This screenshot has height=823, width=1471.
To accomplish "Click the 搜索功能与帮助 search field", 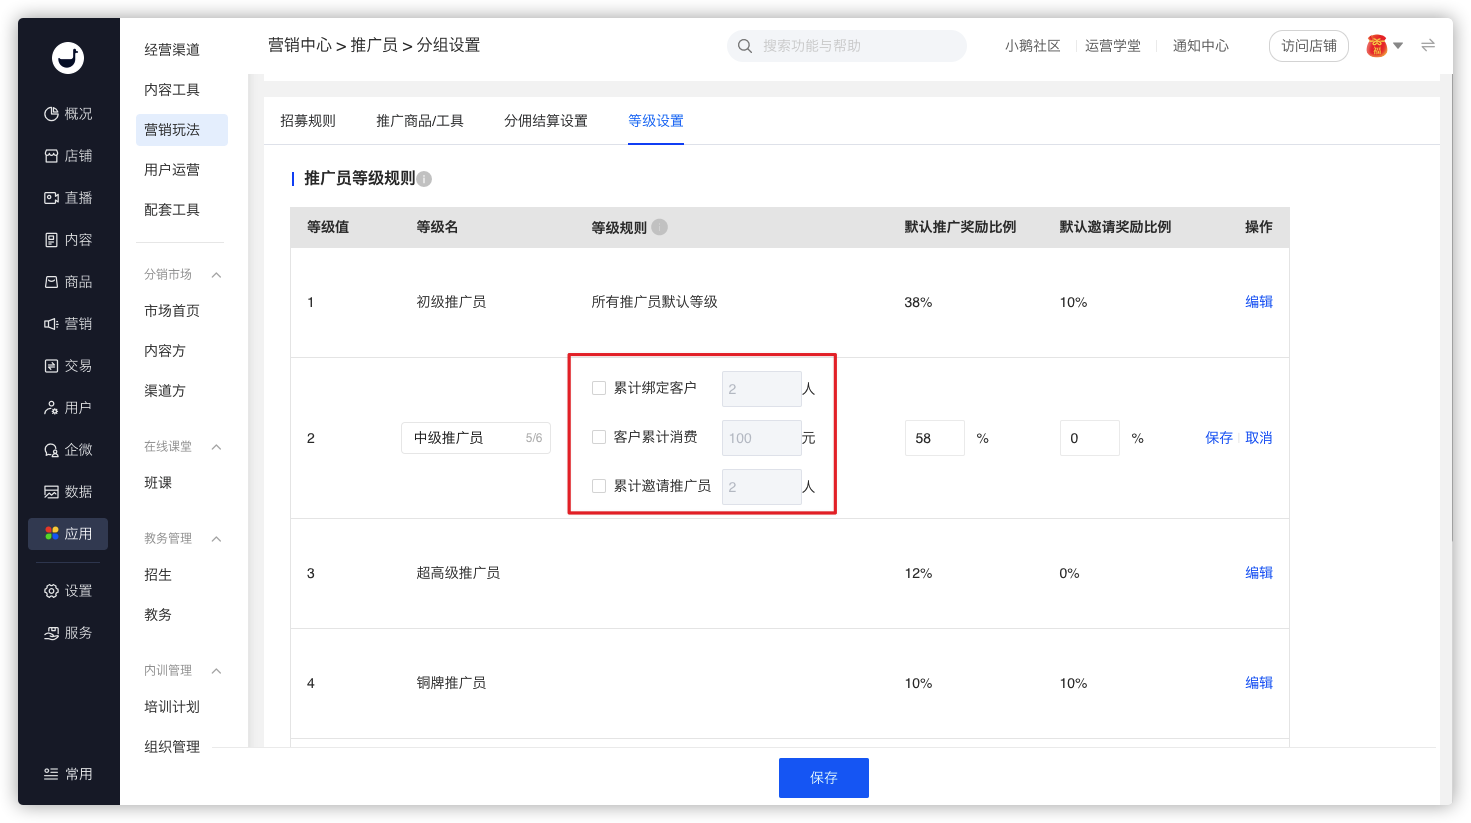I will click(x=846, y=46).
